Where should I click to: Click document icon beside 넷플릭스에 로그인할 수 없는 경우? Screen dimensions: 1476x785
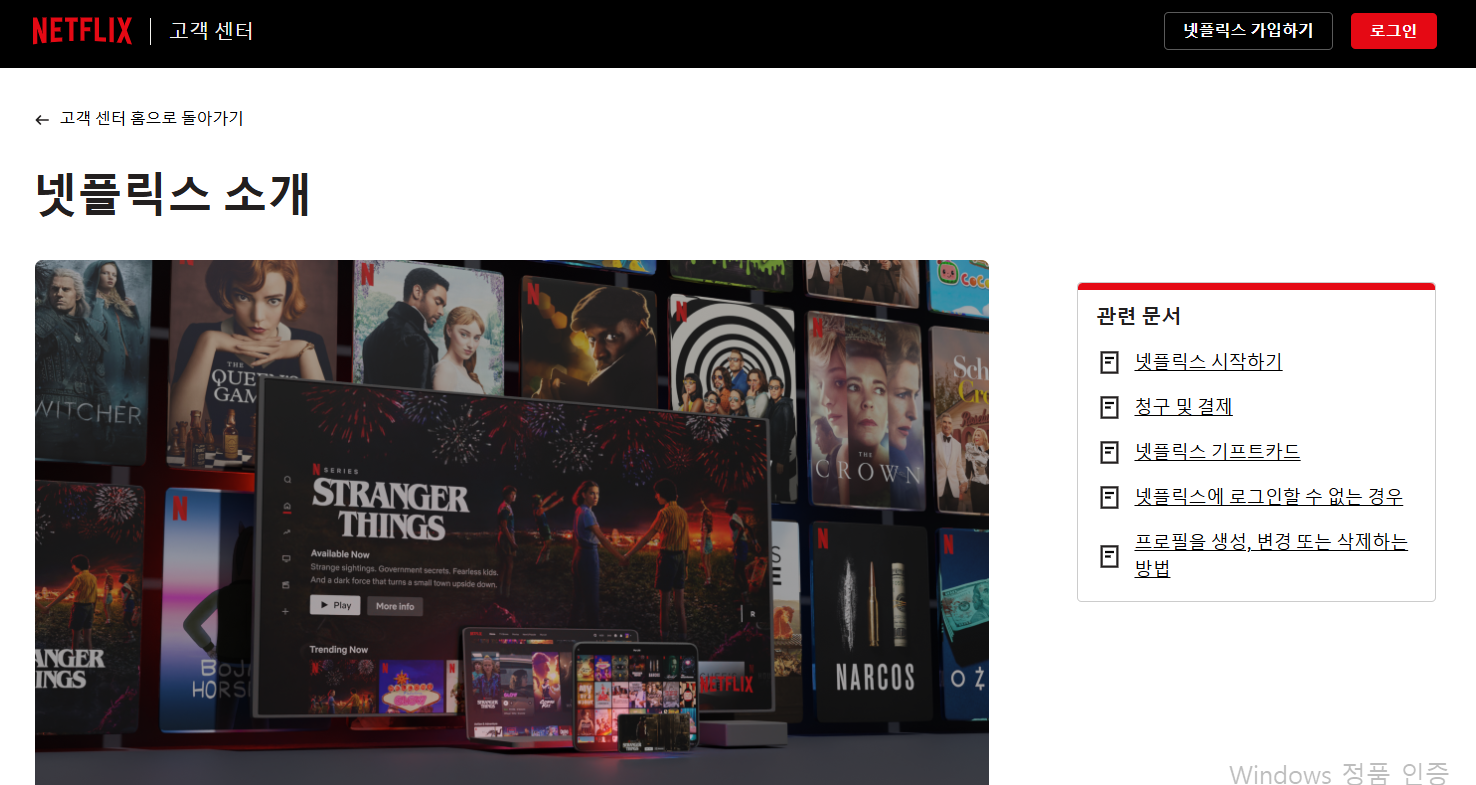click(x=1109, y=497)
